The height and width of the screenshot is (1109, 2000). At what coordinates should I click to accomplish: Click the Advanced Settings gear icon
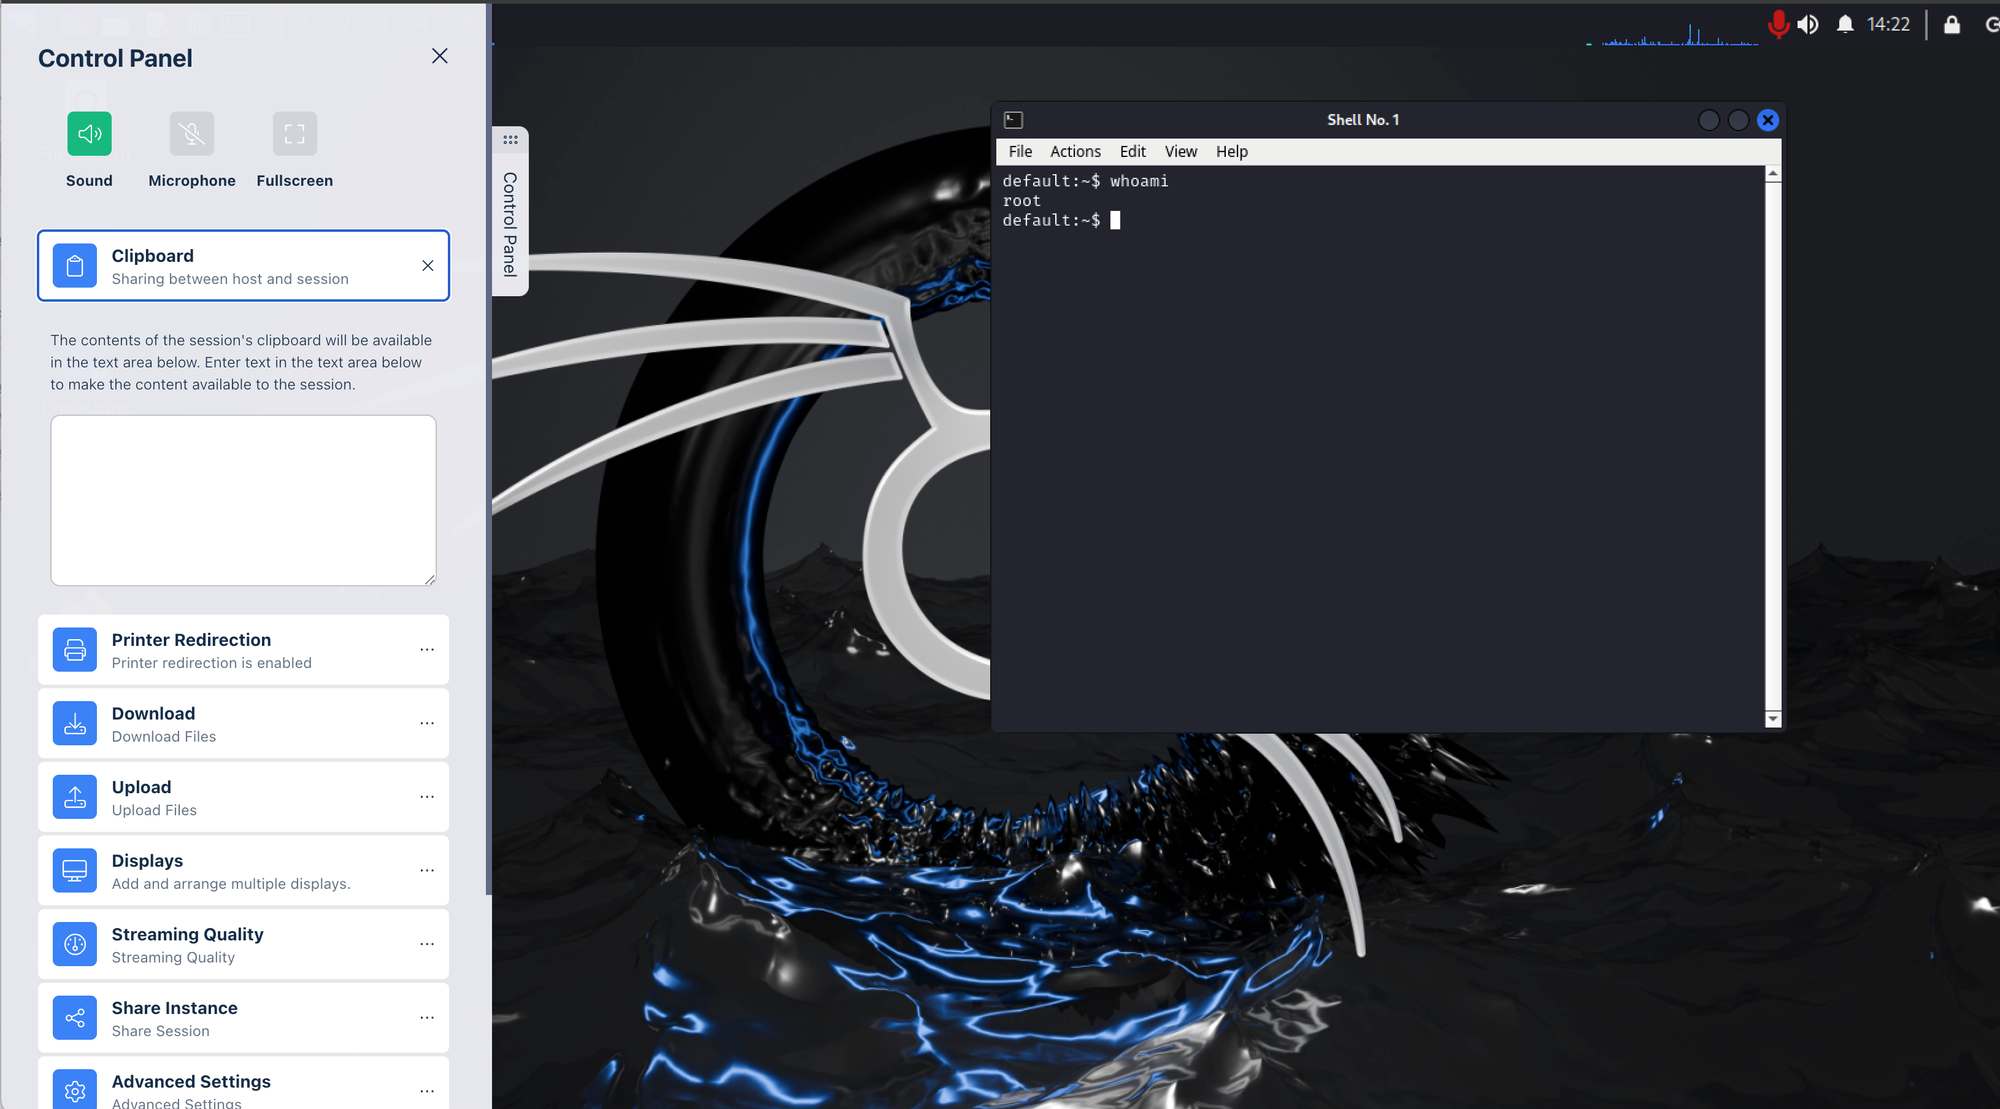click(75, 1090)
